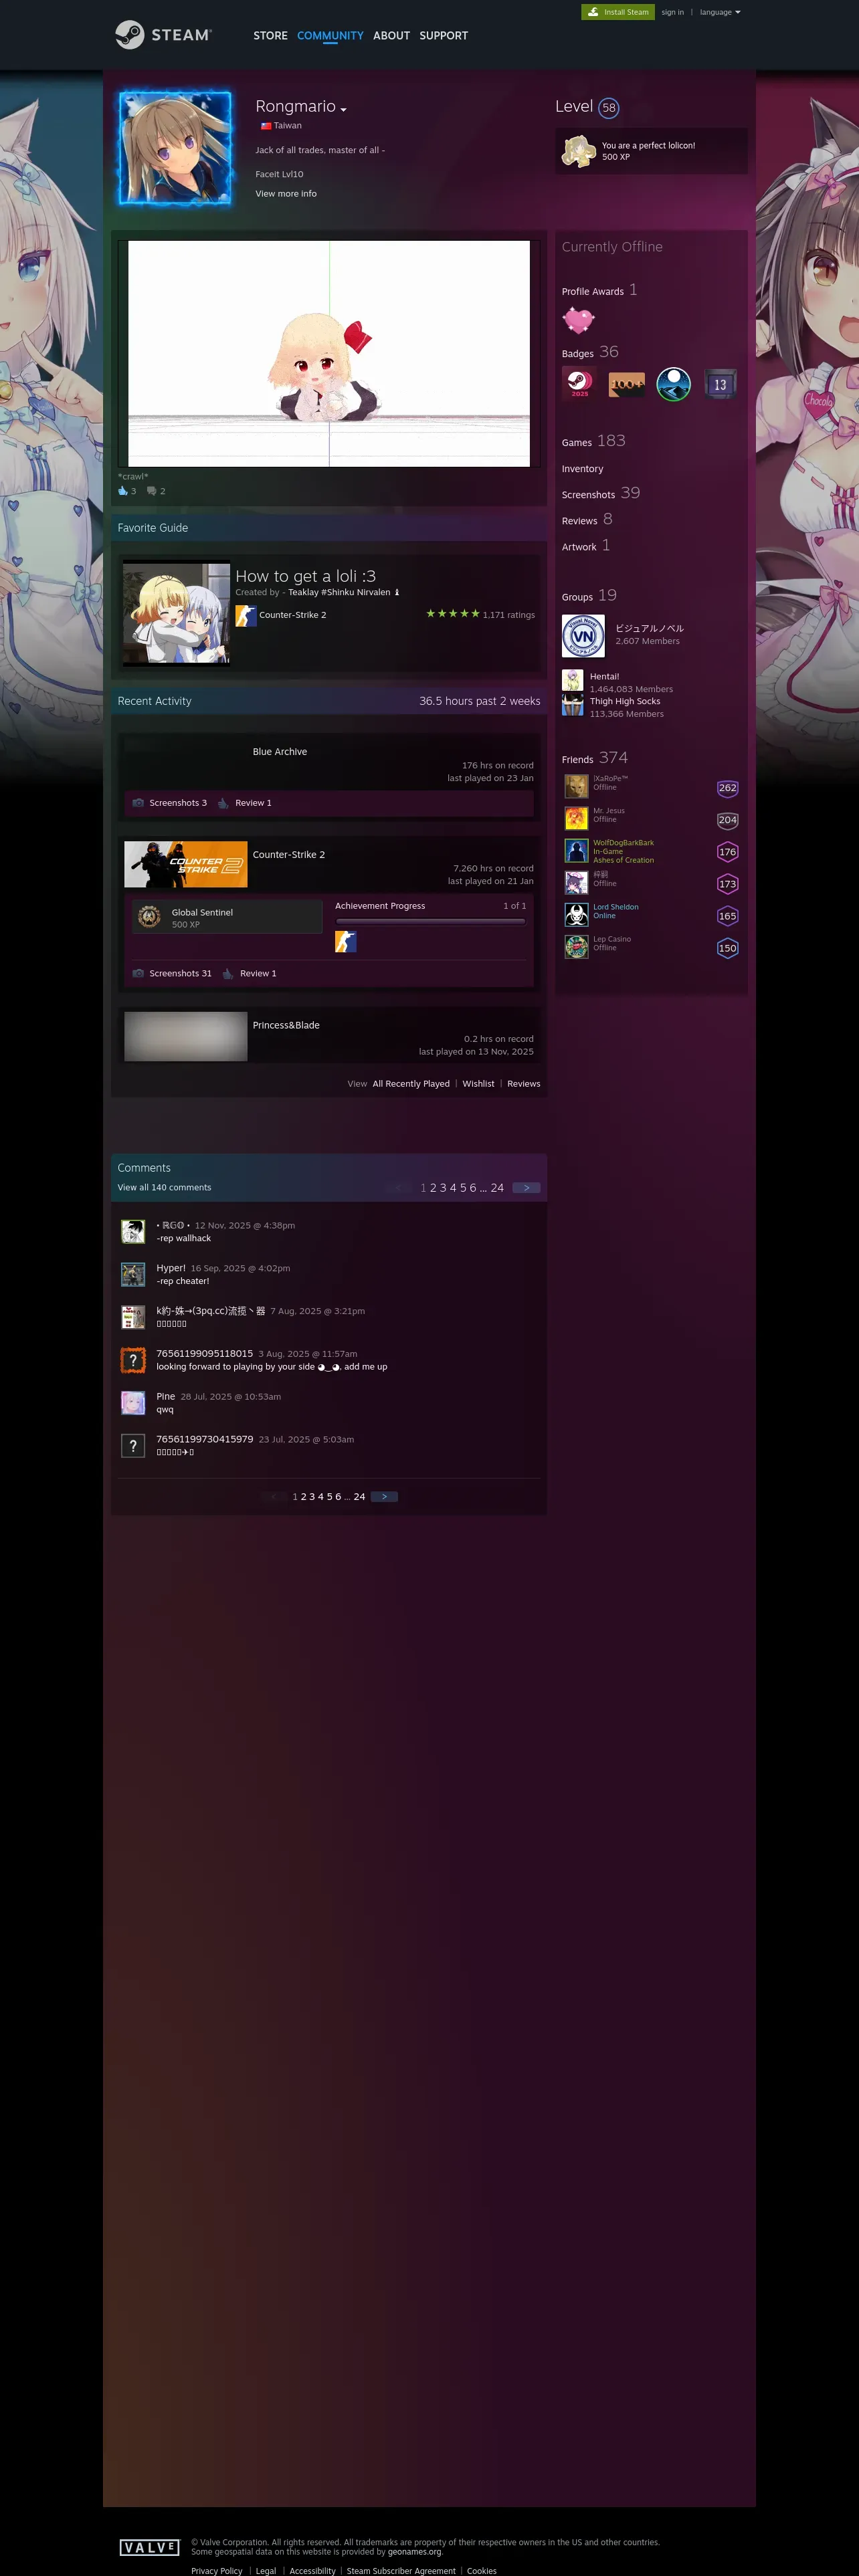Image resolution: width=859 pixels, height=2576 pixels.
Task: Open the perfect lolicon badge icon
Action: point(579,151)
